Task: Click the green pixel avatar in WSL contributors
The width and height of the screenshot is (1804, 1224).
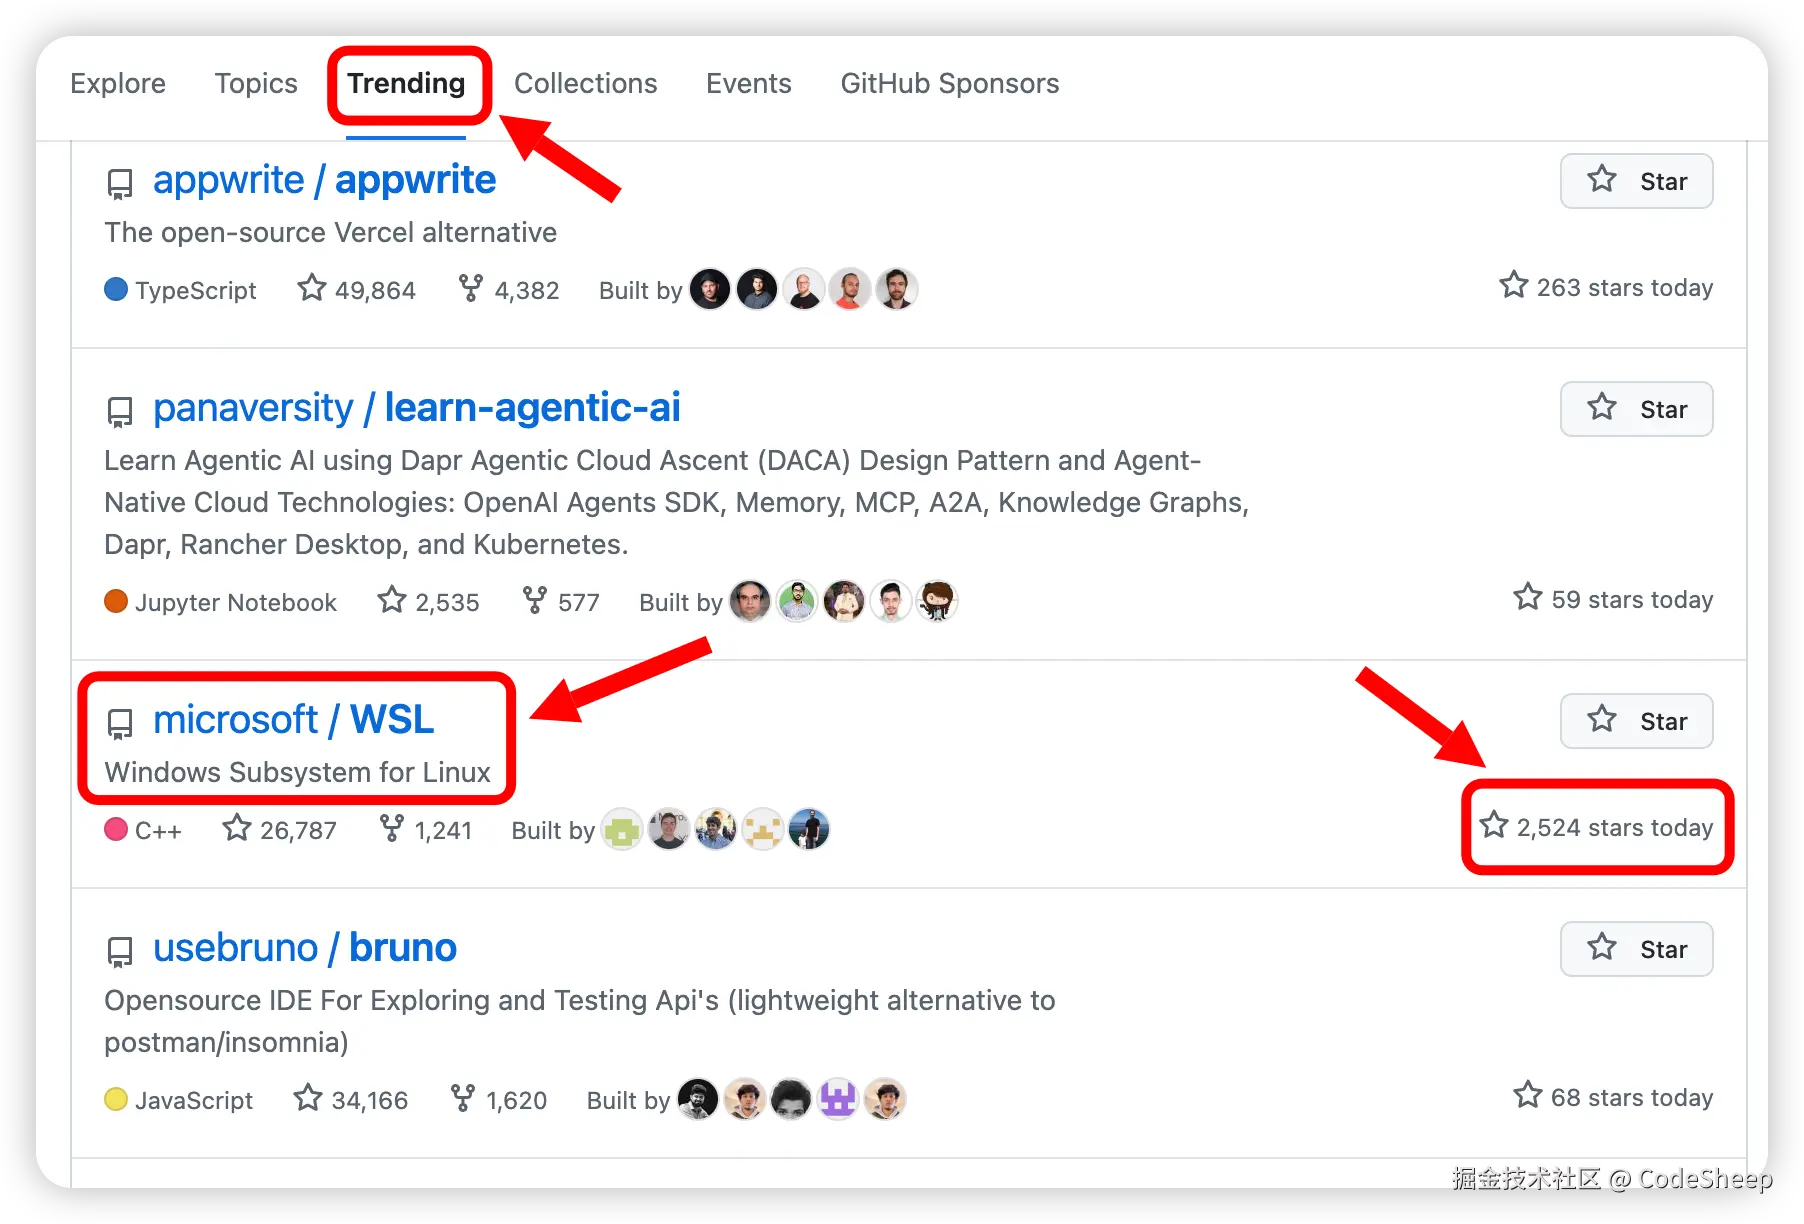Action: coord(622,829)
